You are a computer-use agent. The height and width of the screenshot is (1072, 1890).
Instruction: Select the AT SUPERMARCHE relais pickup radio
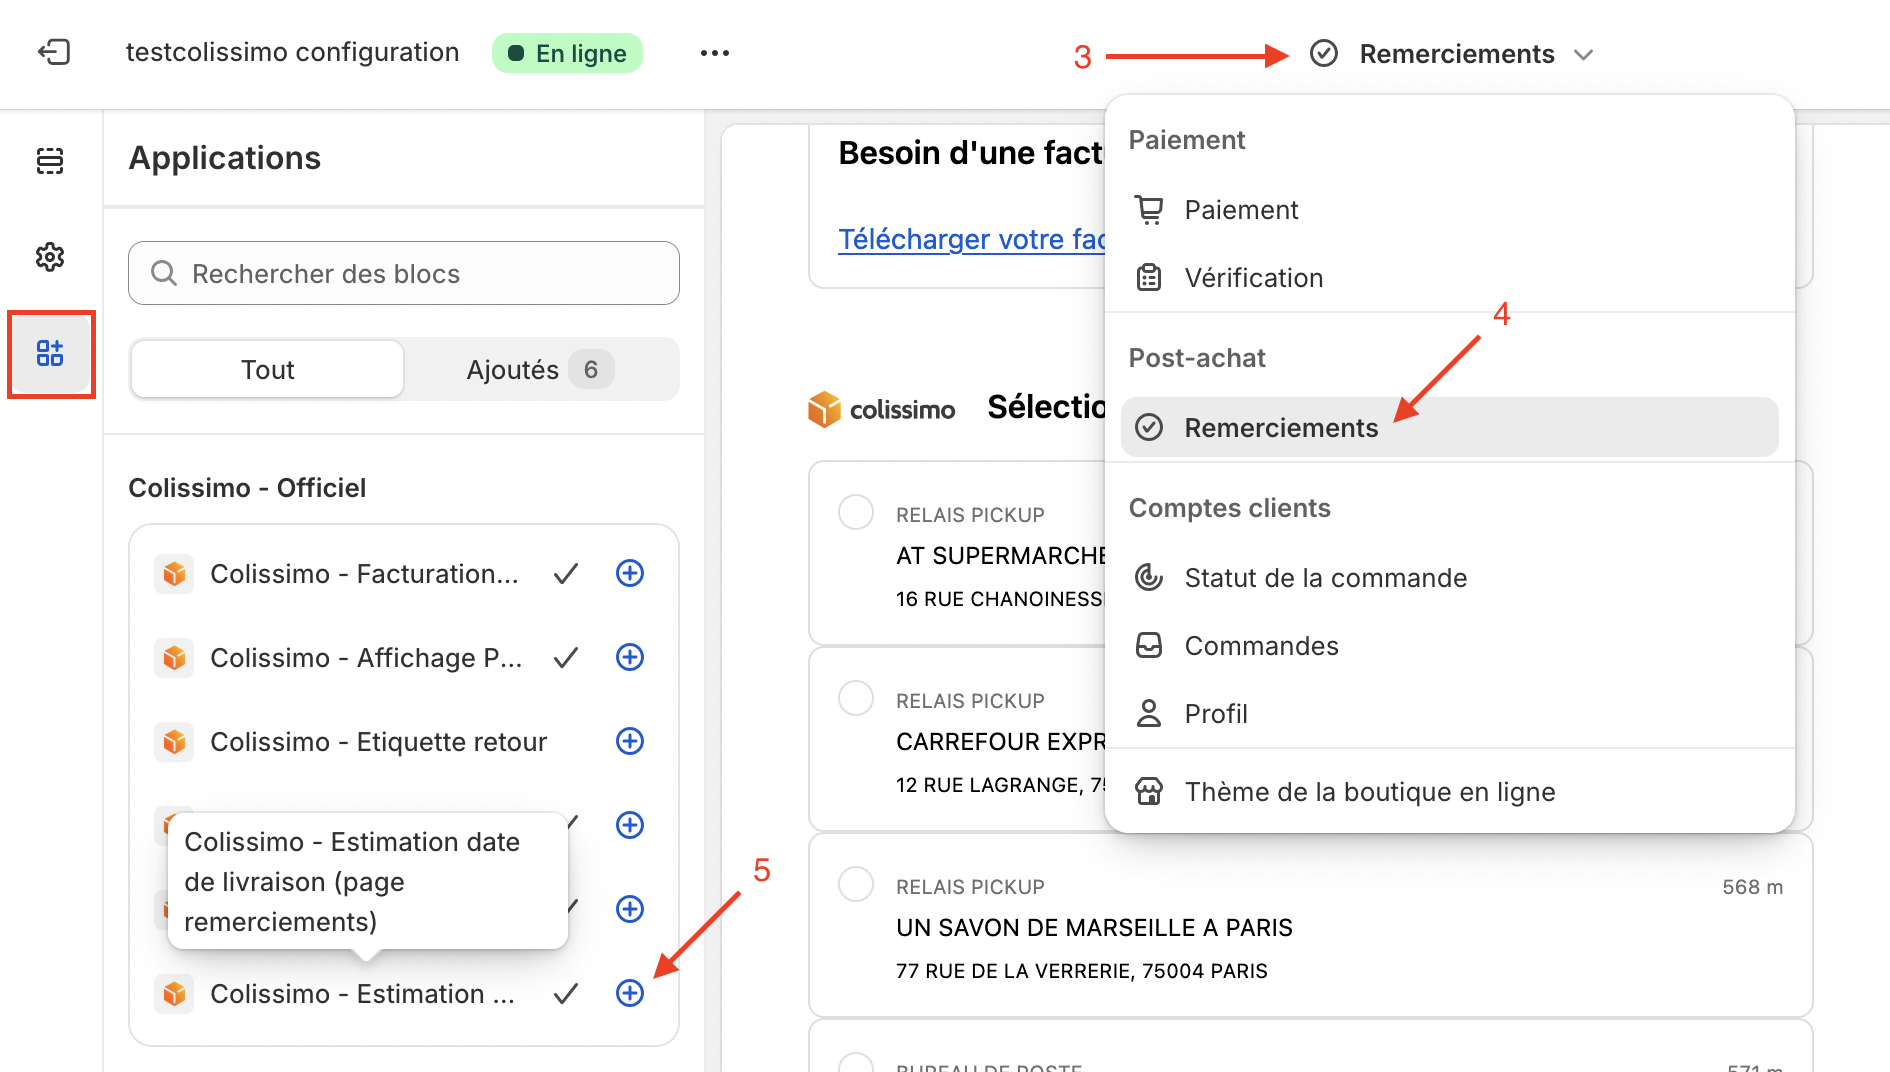856,512
